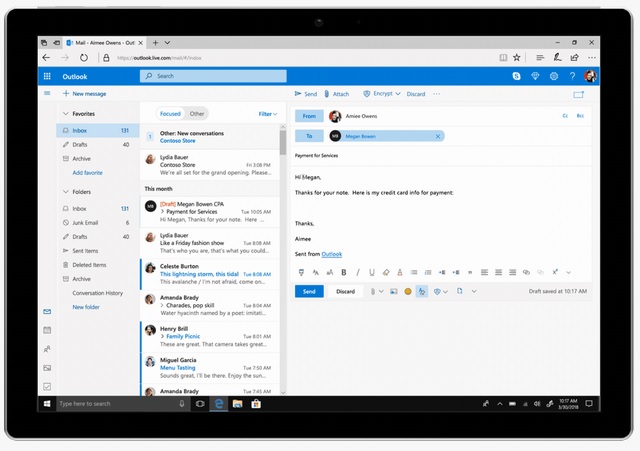The height and width of the screenshot is (451, 640).
Task: Click the font color icon
Action: [400, 272]
